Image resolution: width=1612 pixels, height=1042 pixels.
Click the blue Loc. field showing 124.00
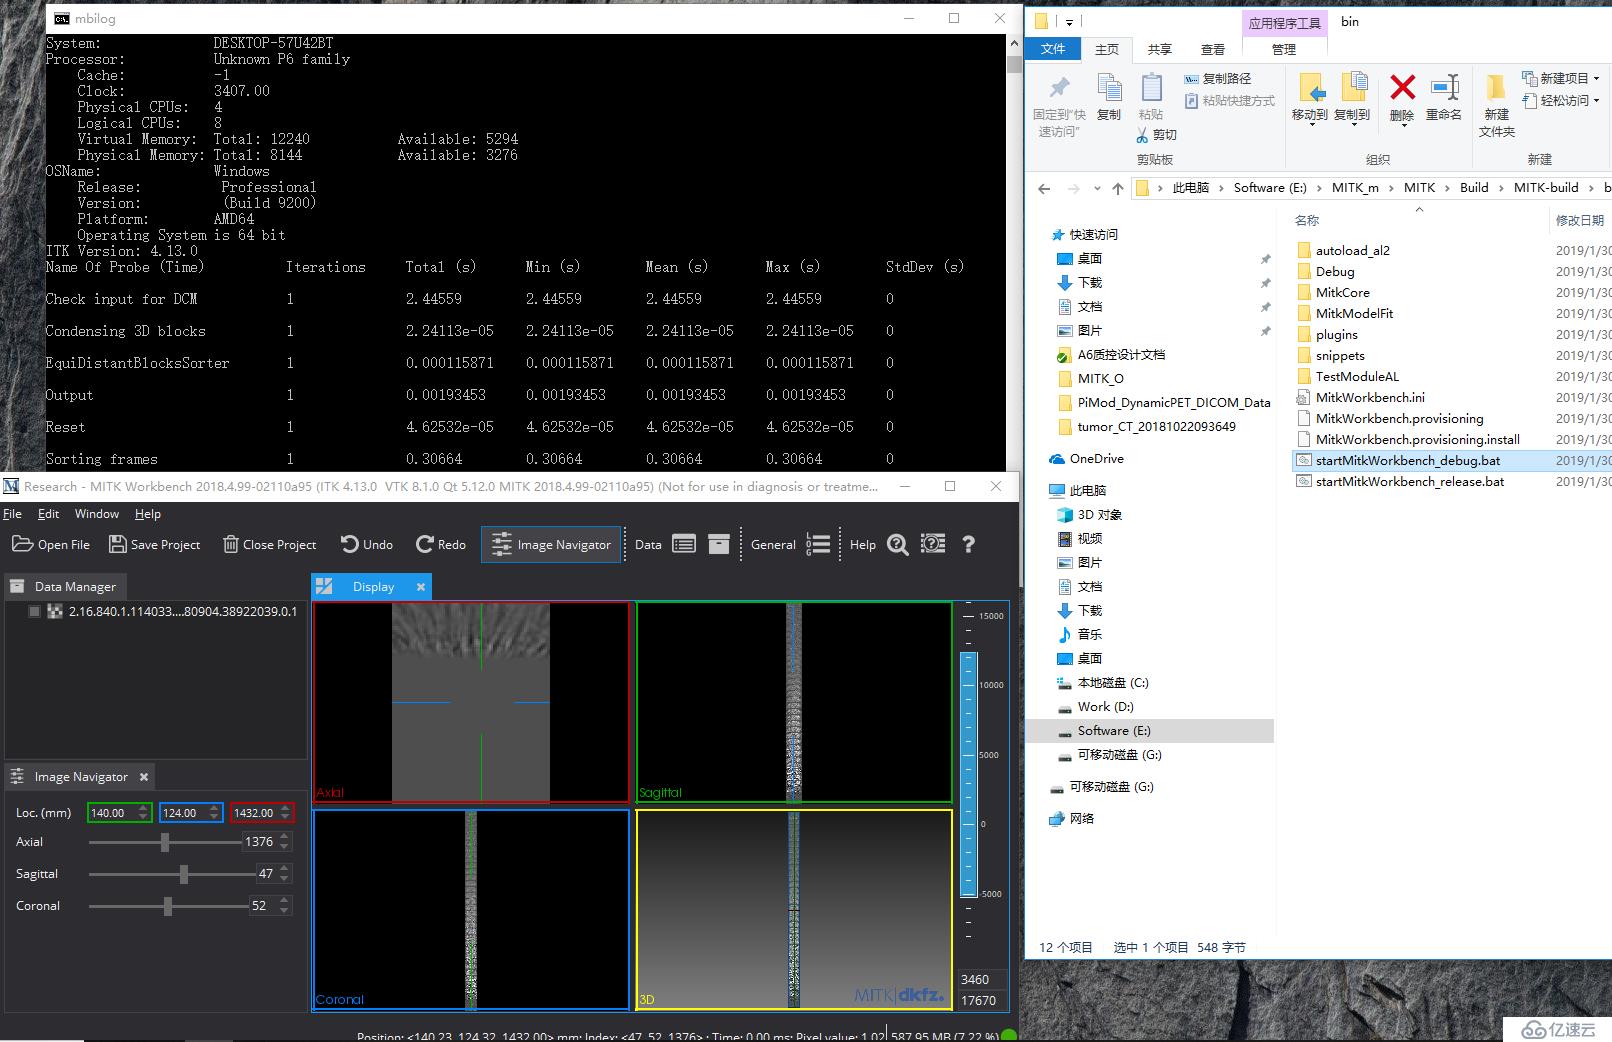click(x=191, y=813)
